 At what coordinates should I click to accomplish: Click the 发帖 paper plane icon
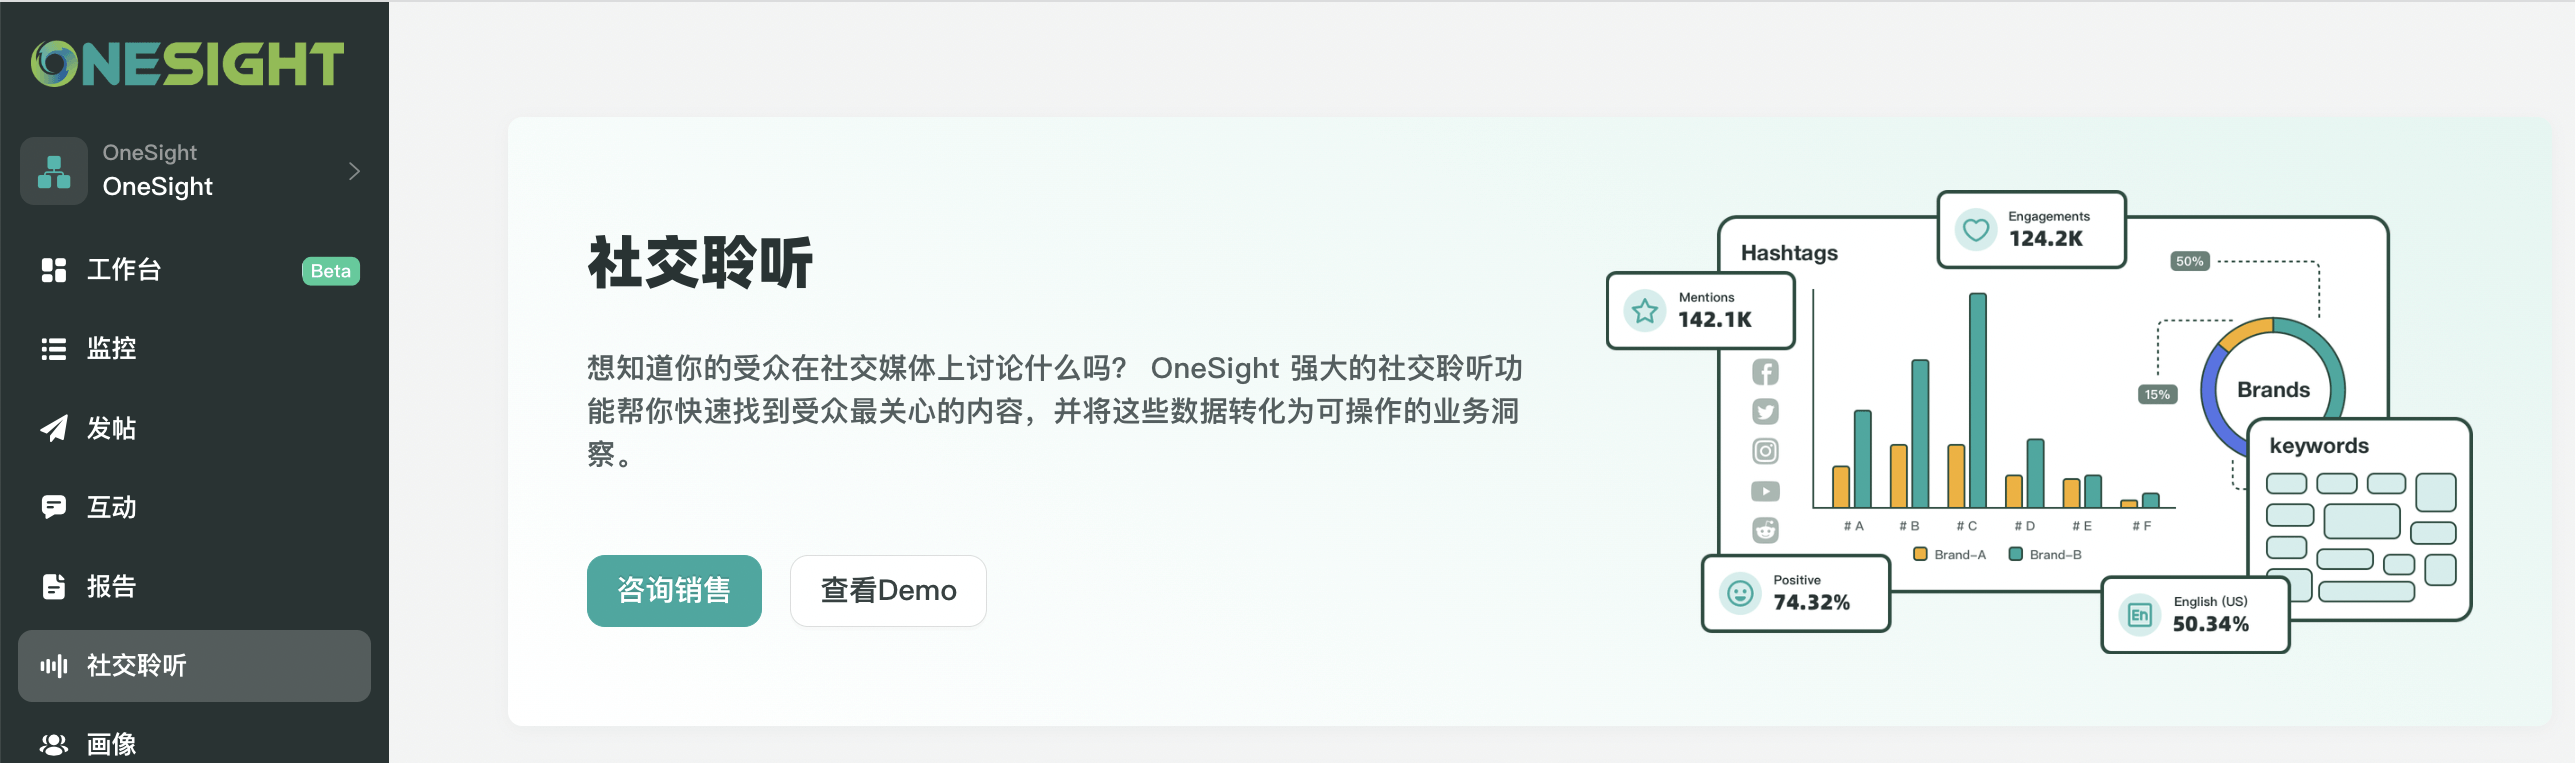(54, 428)
